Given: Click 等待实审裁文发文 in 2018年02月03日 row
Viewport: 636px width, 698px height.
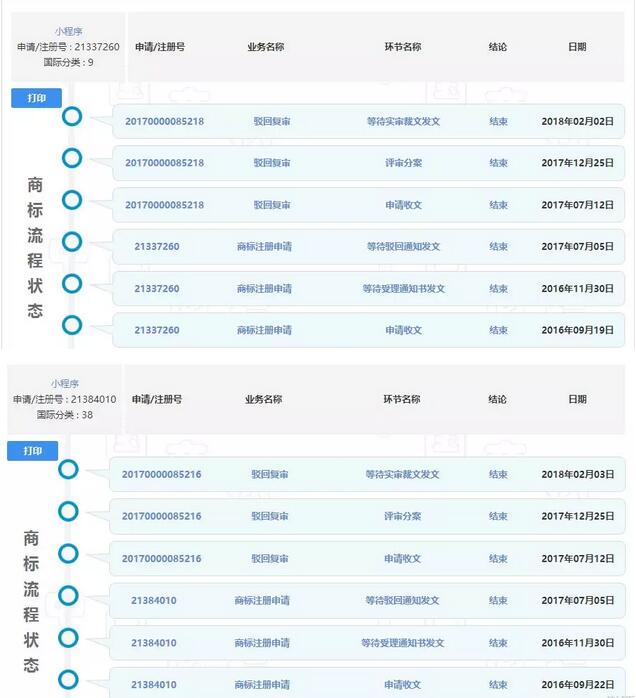Looking at the screenshot, I should click(x=402, y=475).
